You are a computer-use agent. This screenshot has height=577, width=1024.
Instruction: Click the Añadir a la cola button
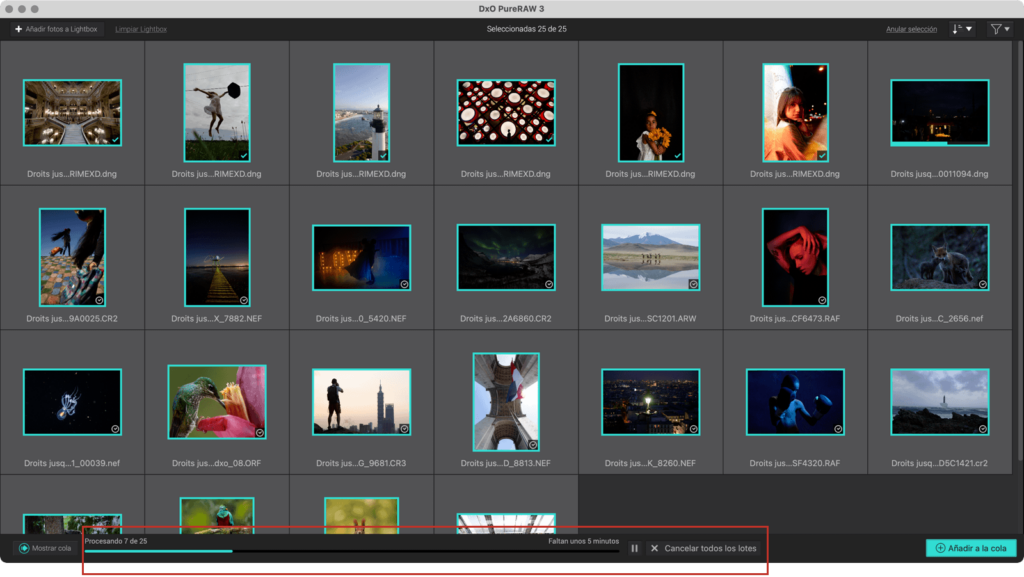(x=971, y=548)
